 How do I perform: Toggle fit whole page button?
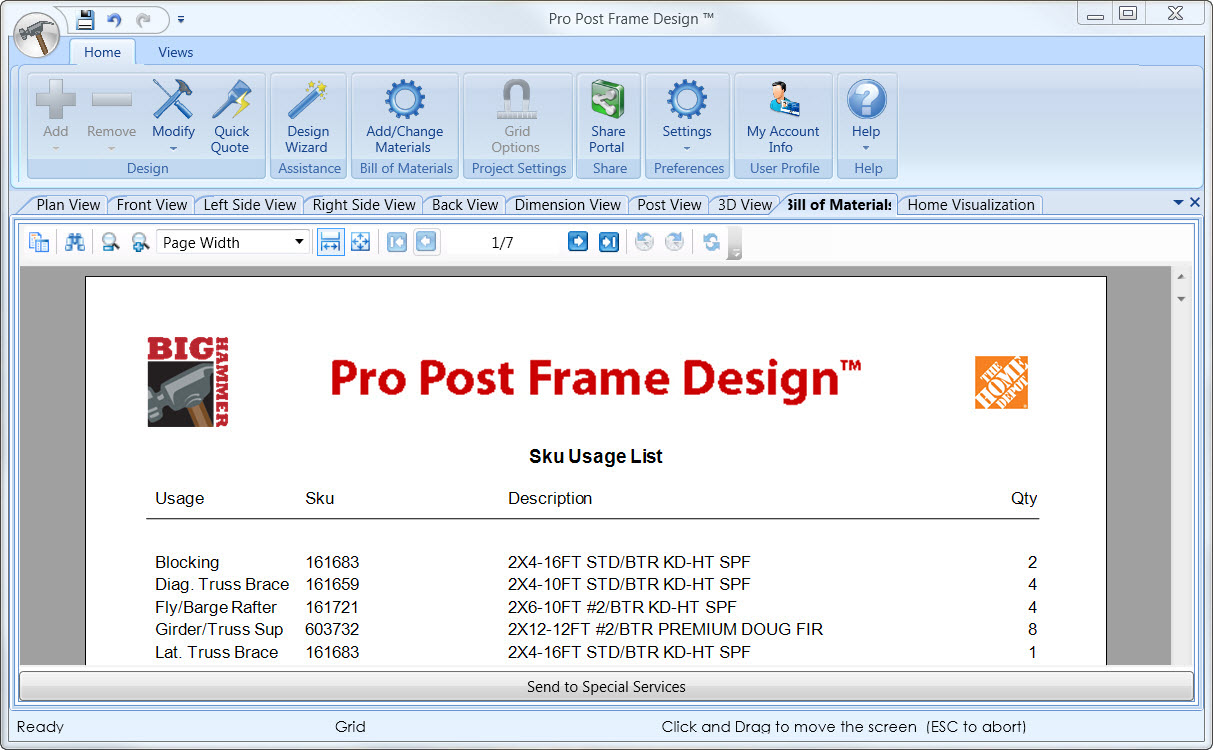(360, 242)
